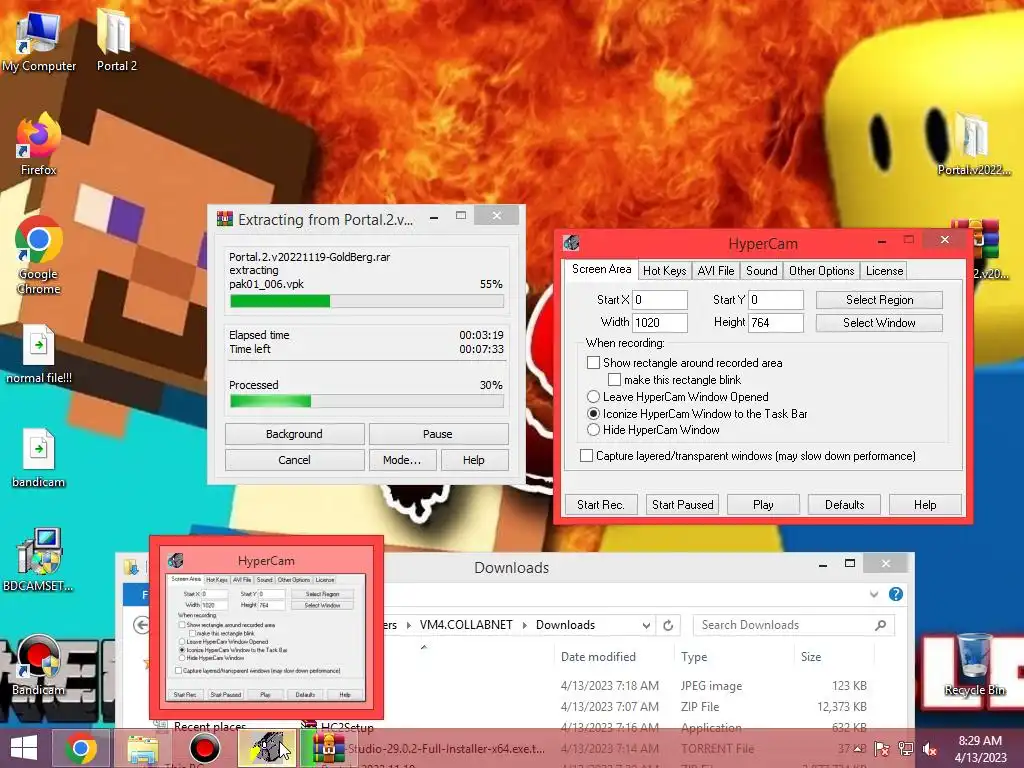This screenshot has height=768, width=1024.
Task: Open the Portal 2 desktop folder
Action: point(116,39)
